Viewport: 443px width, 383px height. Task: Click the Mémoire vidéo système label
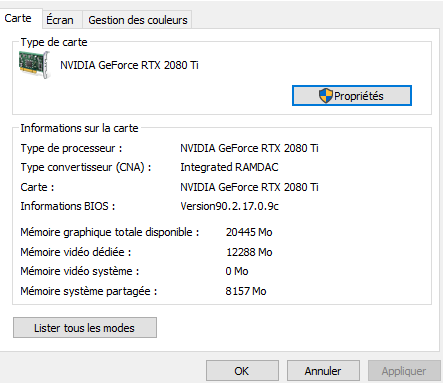80,271
